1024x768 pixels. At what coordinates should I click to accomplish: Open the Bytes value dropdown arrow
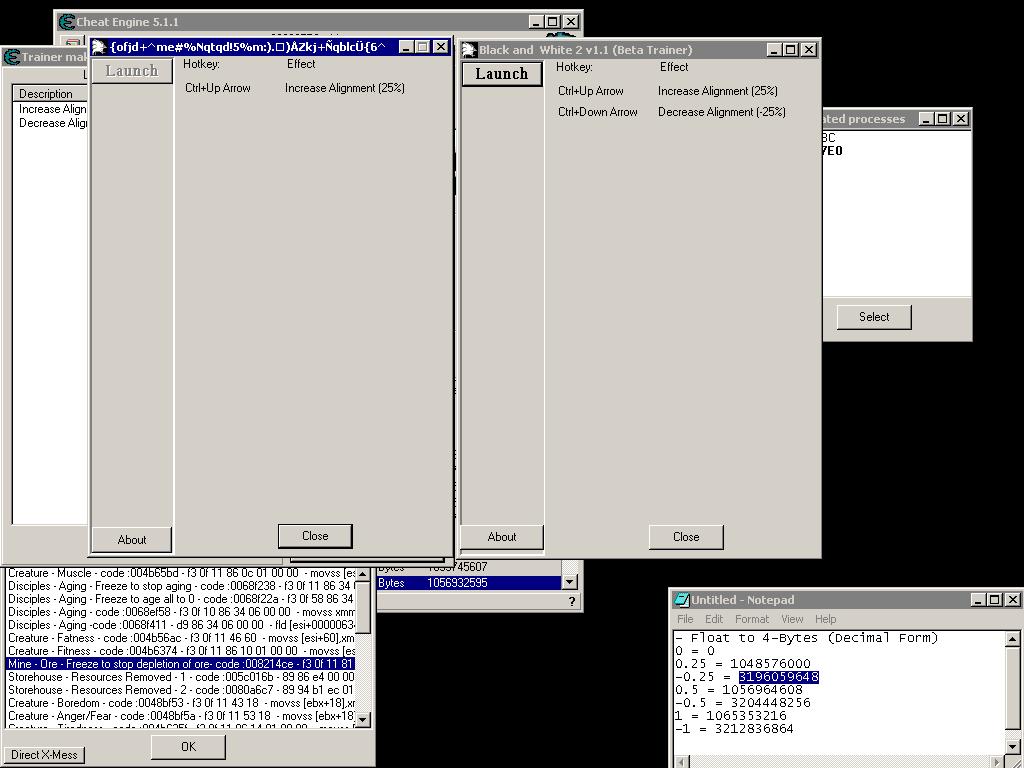tap(569, 582)
